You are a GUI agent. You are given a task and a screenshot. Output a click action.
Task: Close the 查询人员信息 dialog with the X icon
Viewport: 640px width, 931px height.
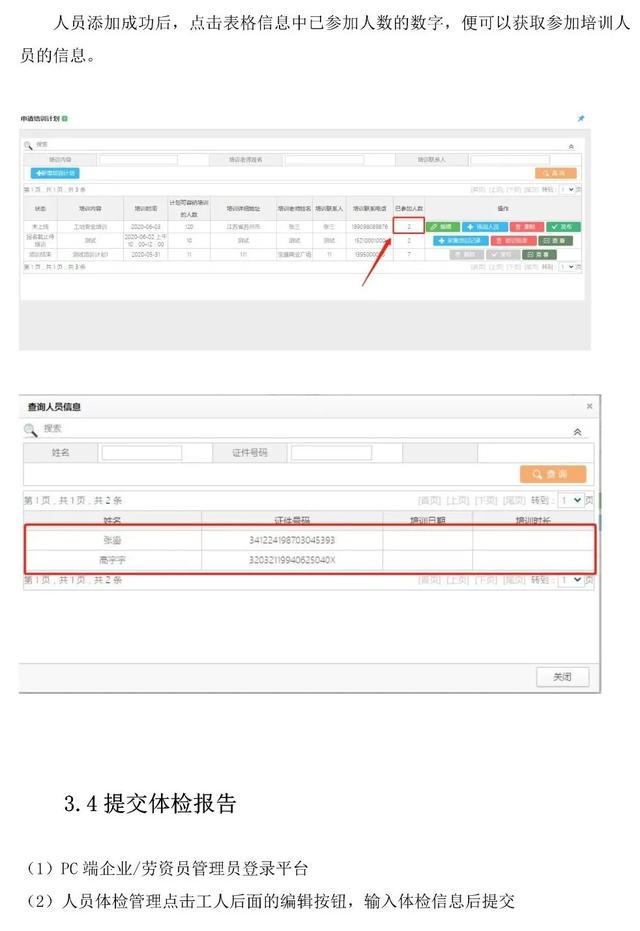coord(589,406)
